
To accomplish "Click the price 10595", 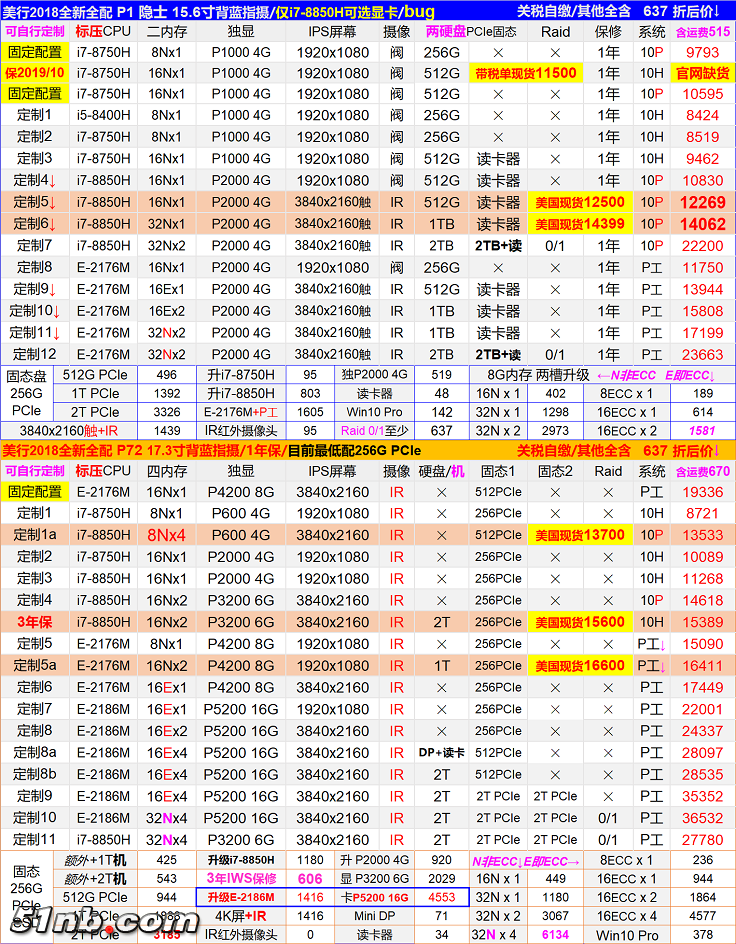I will point(702,95).
